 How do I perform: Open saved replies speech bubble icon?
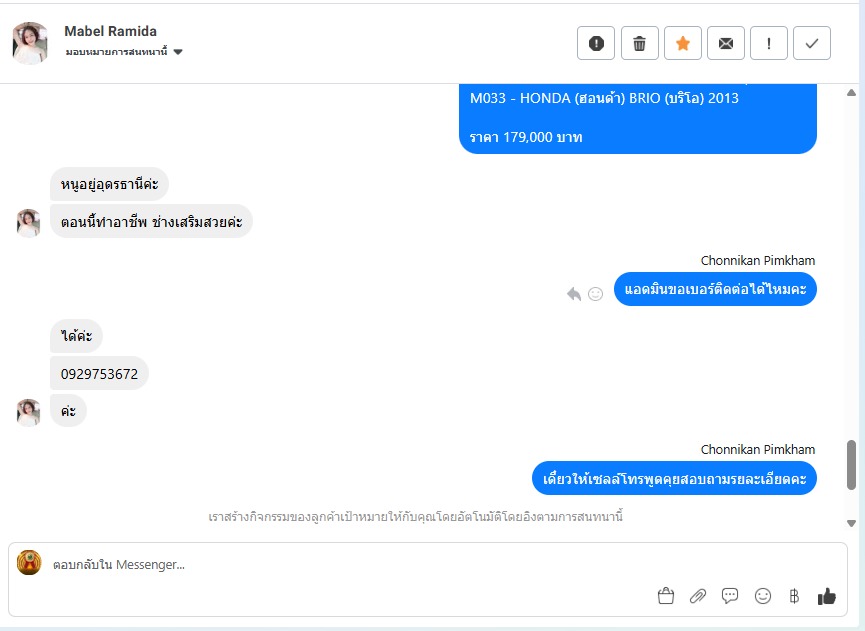730,596
